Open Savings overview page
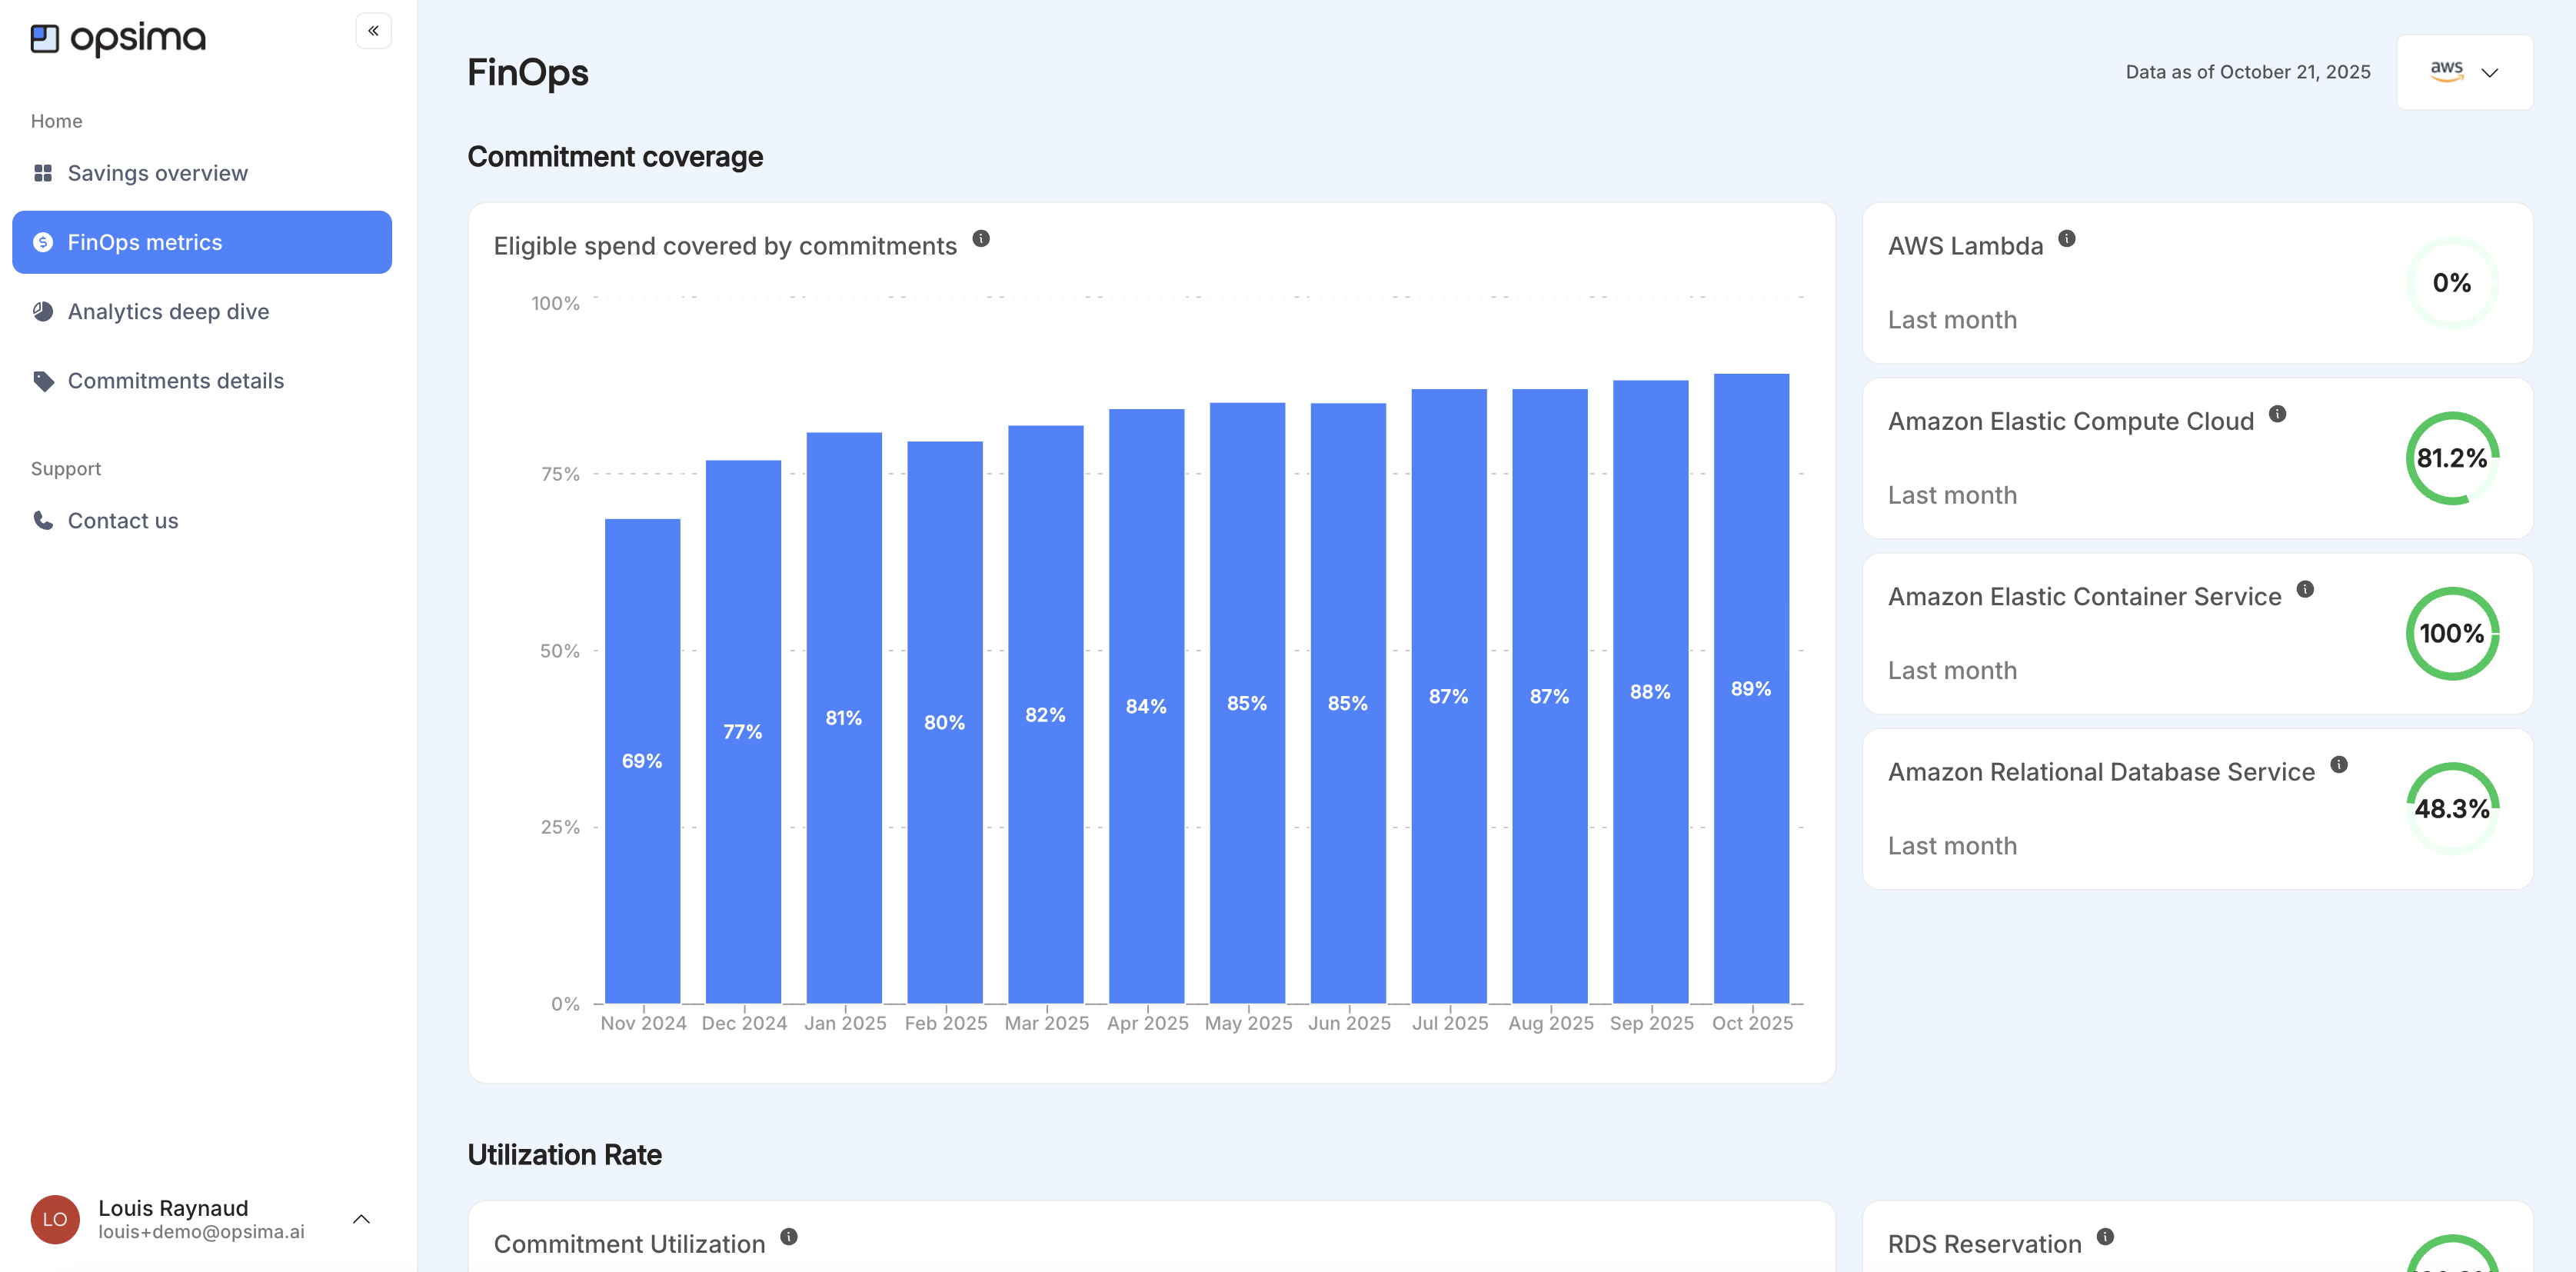The width and height of the screenshot is (2576, 1272). tap(157, 173)
